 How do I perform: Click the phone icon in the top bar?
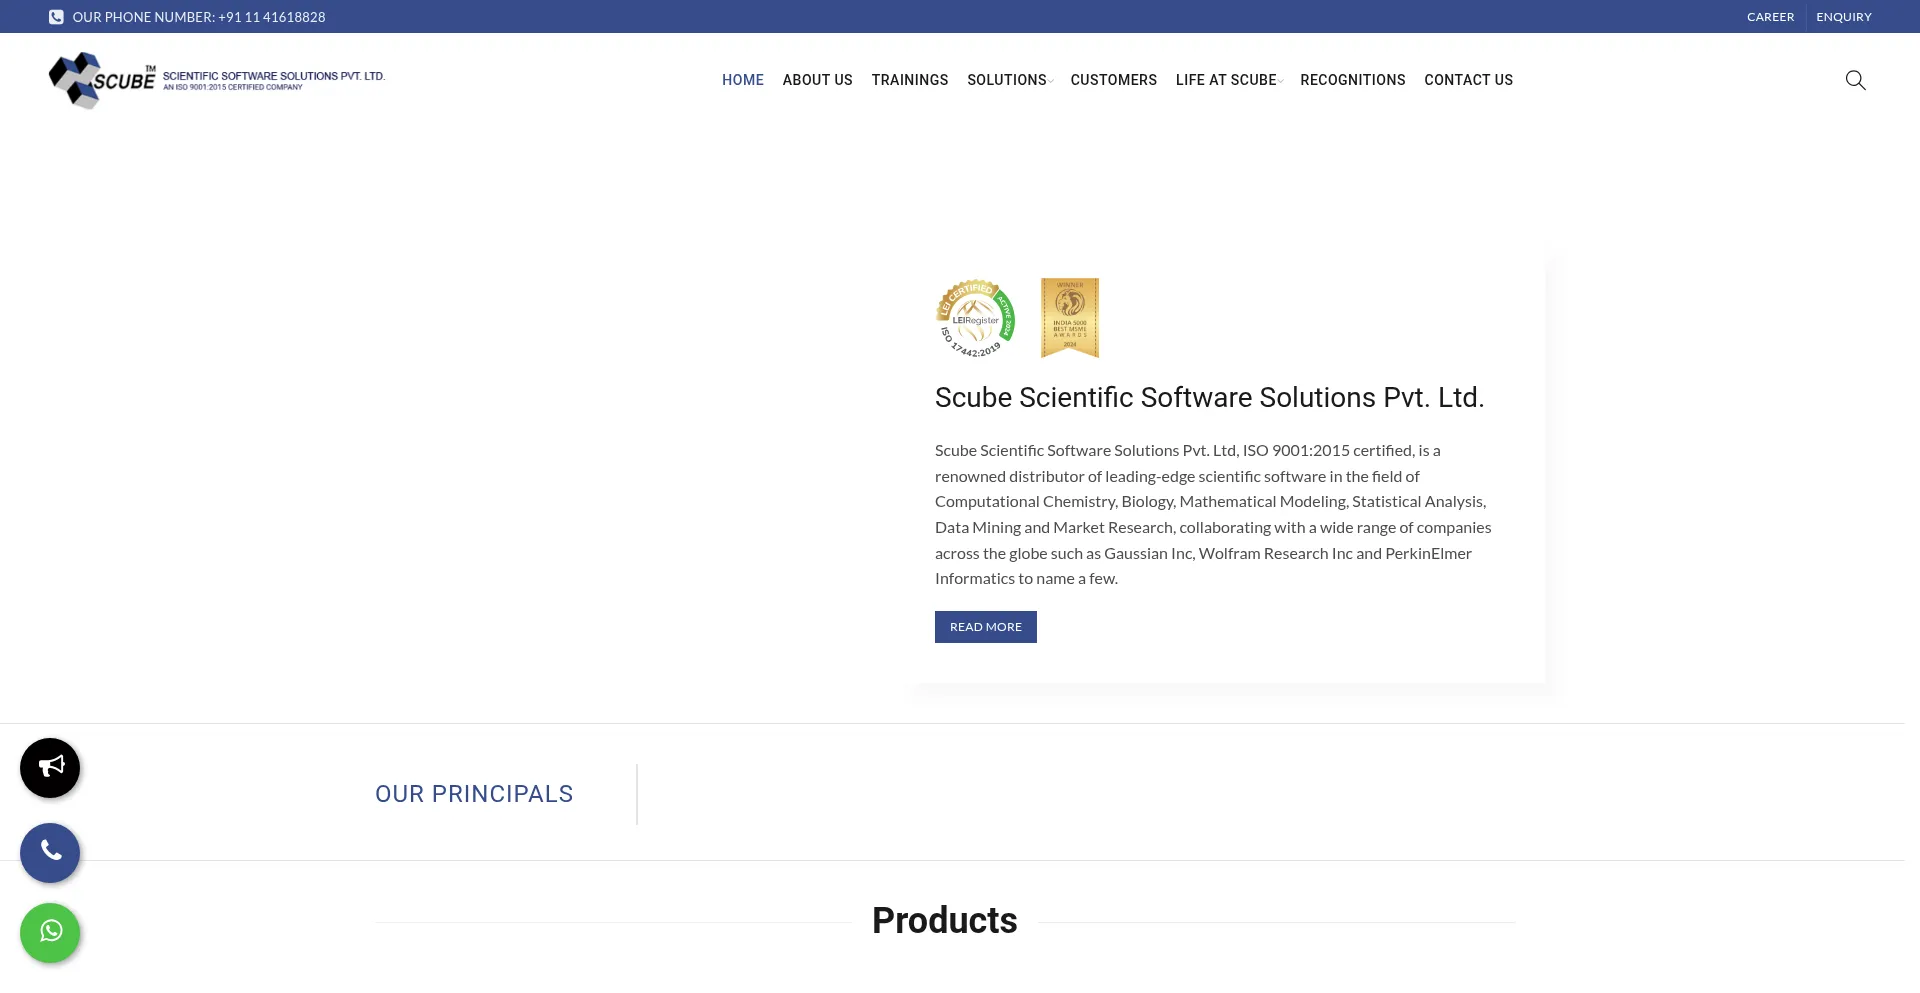pyautogui.click(x=56, y=17)
